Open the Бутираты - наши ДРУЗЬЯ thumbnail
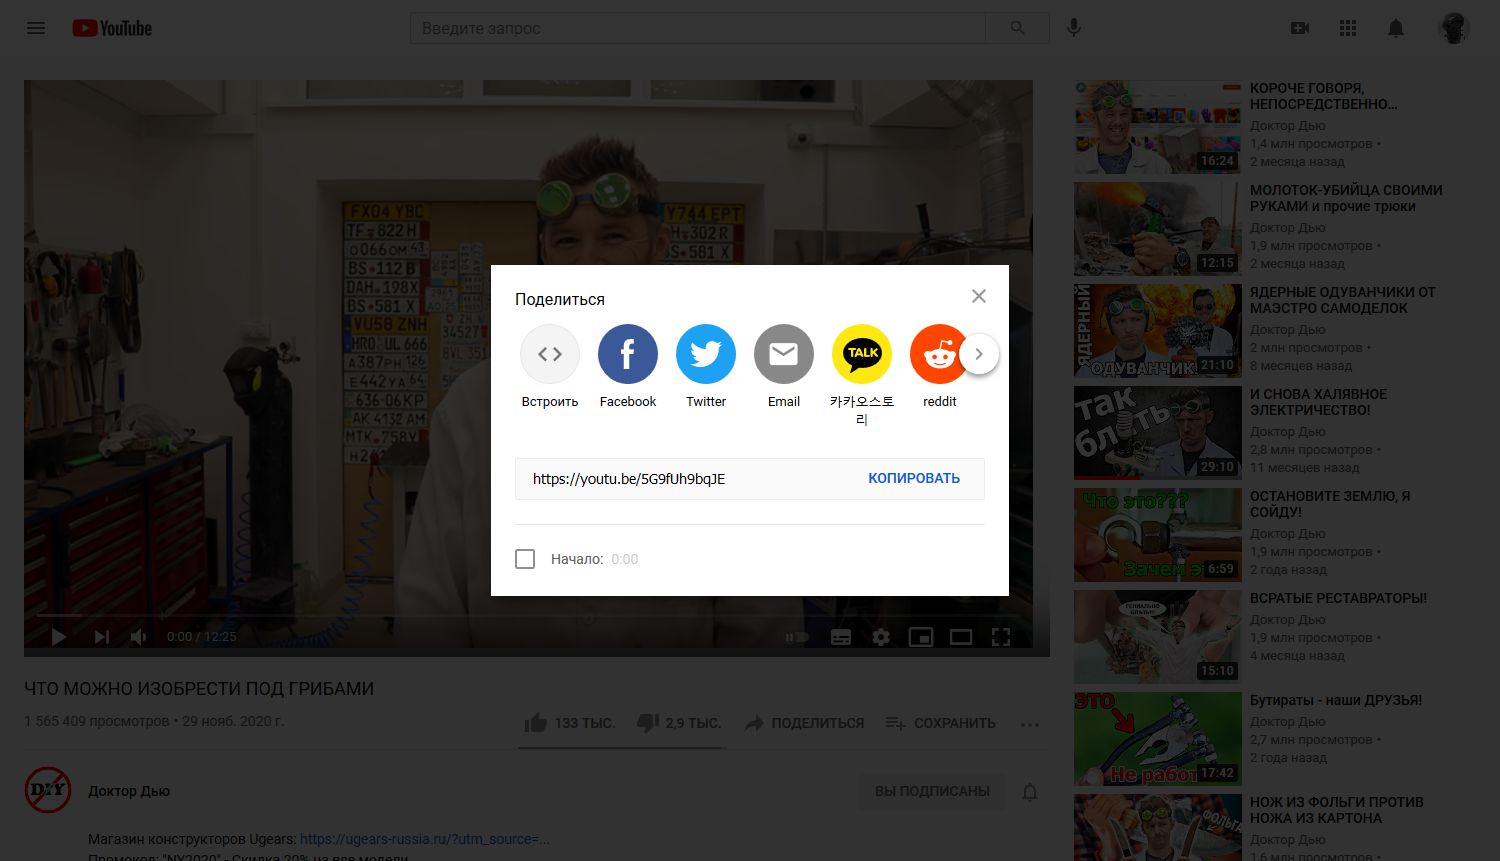Image resolution: width=1500 pixels, height=861 pixels. pyautogui.click(x=1158, y=739)
